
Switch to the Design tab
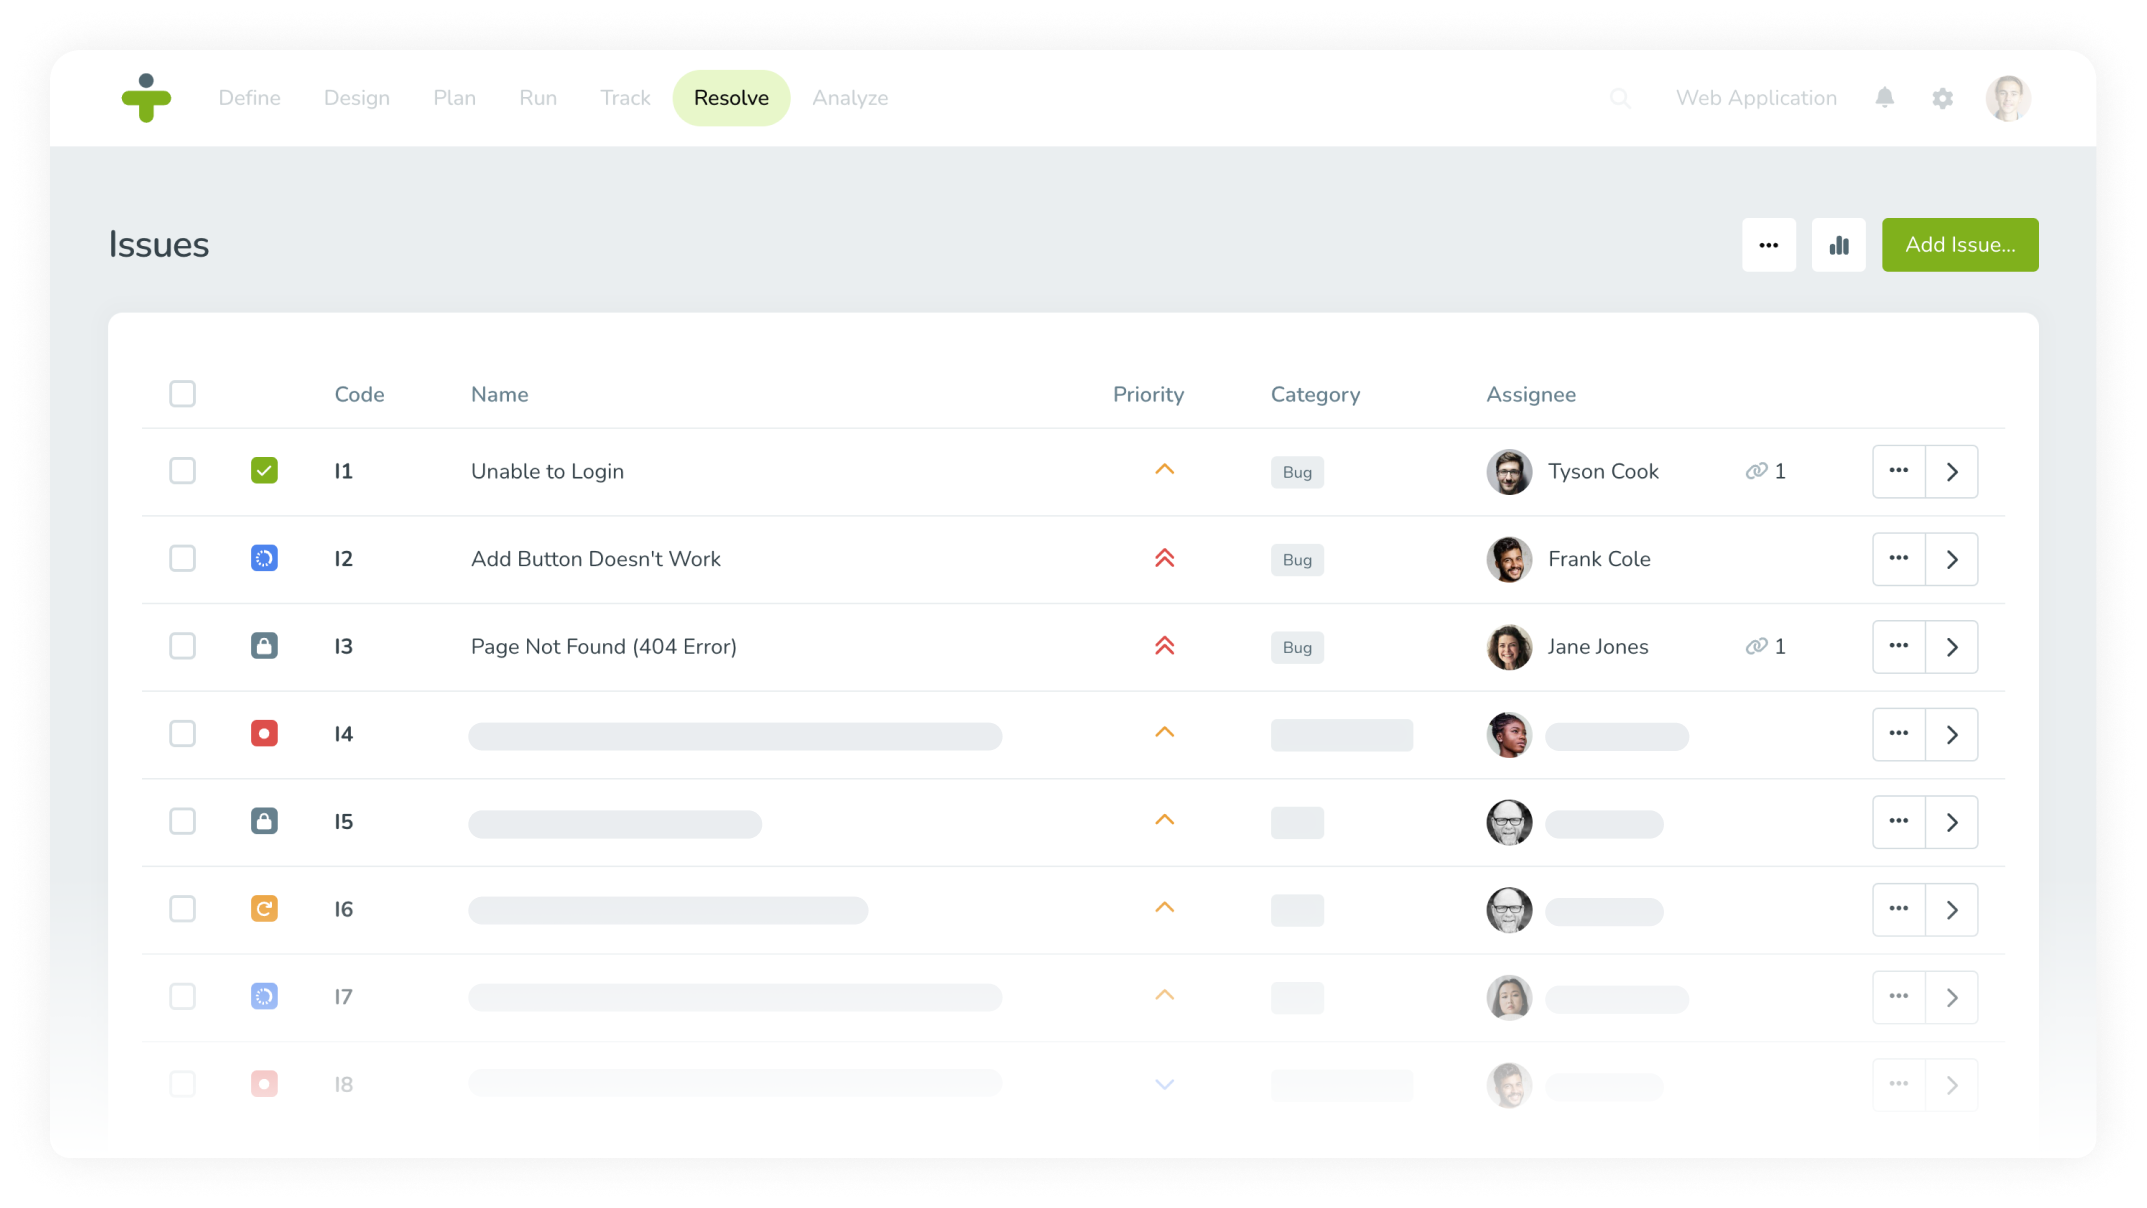point(356,98)
